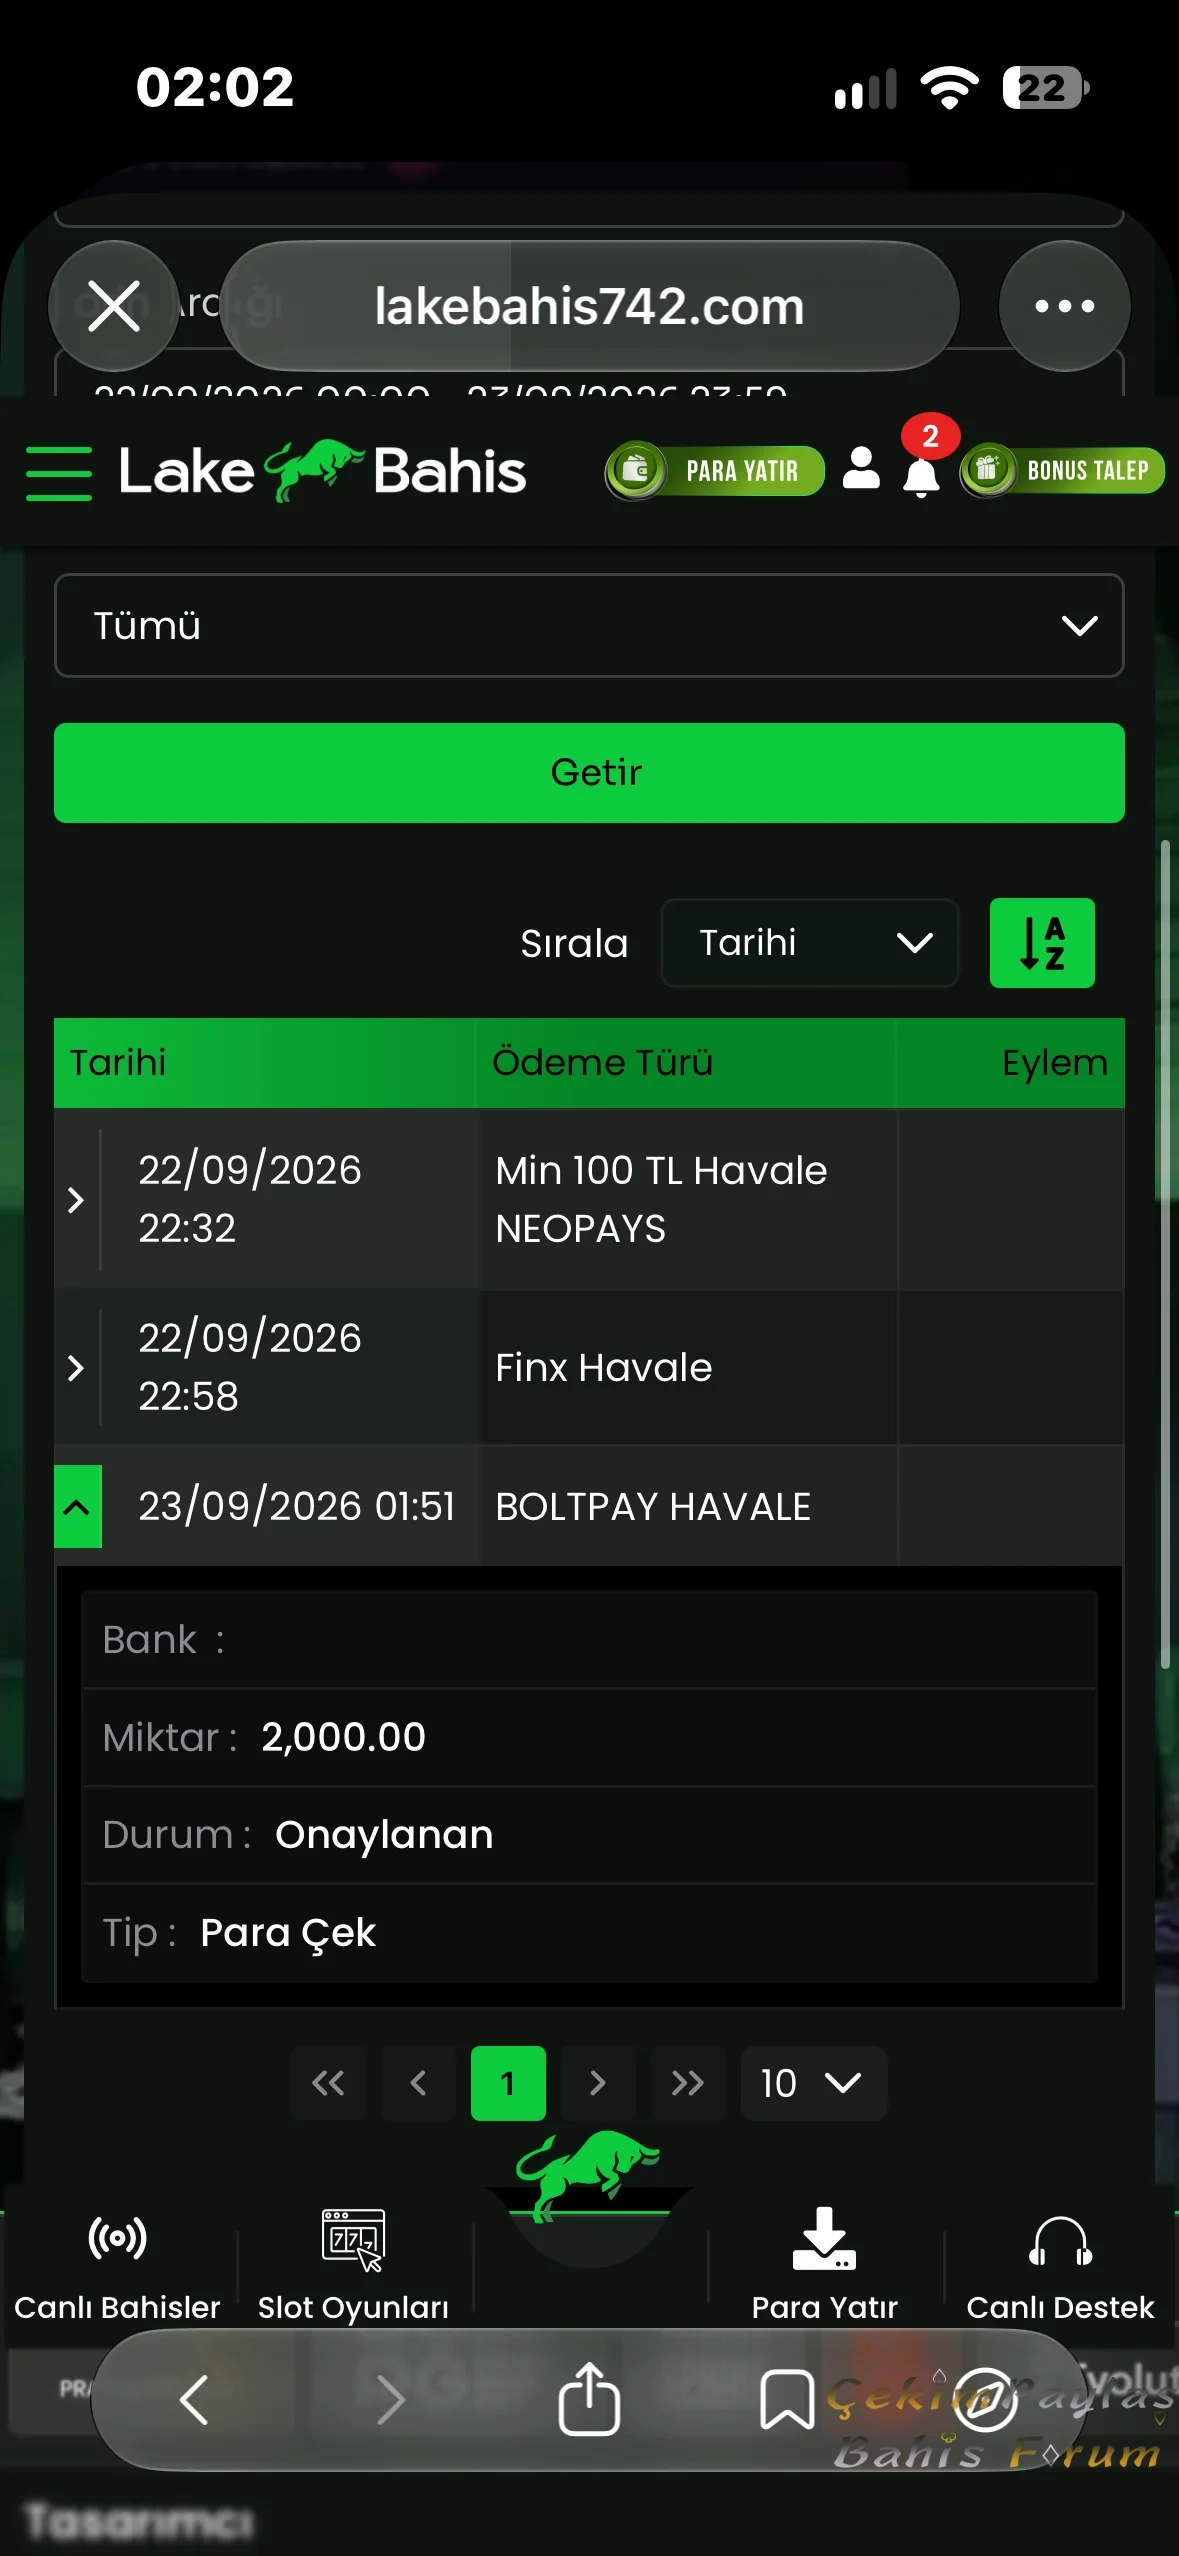The width and height of the screenshot is (1179, 2556).
Task: Click the Onaylanan status value
Action: pos(384,1835)
